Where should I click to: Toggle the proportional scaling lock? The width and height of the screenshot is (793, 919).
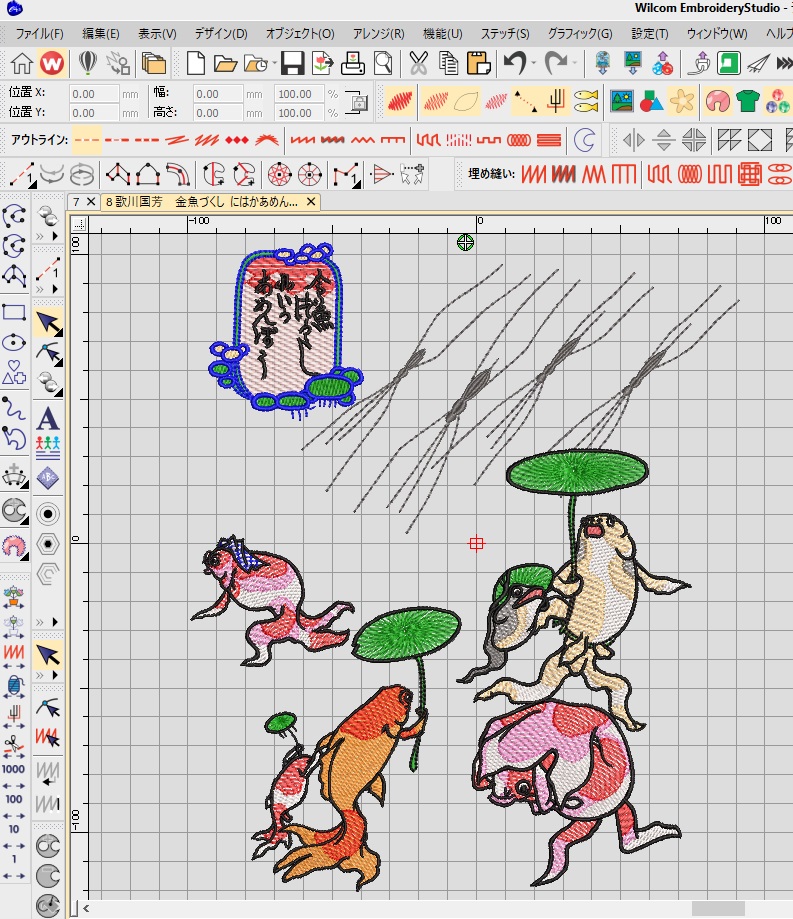(x=357, y=102)
